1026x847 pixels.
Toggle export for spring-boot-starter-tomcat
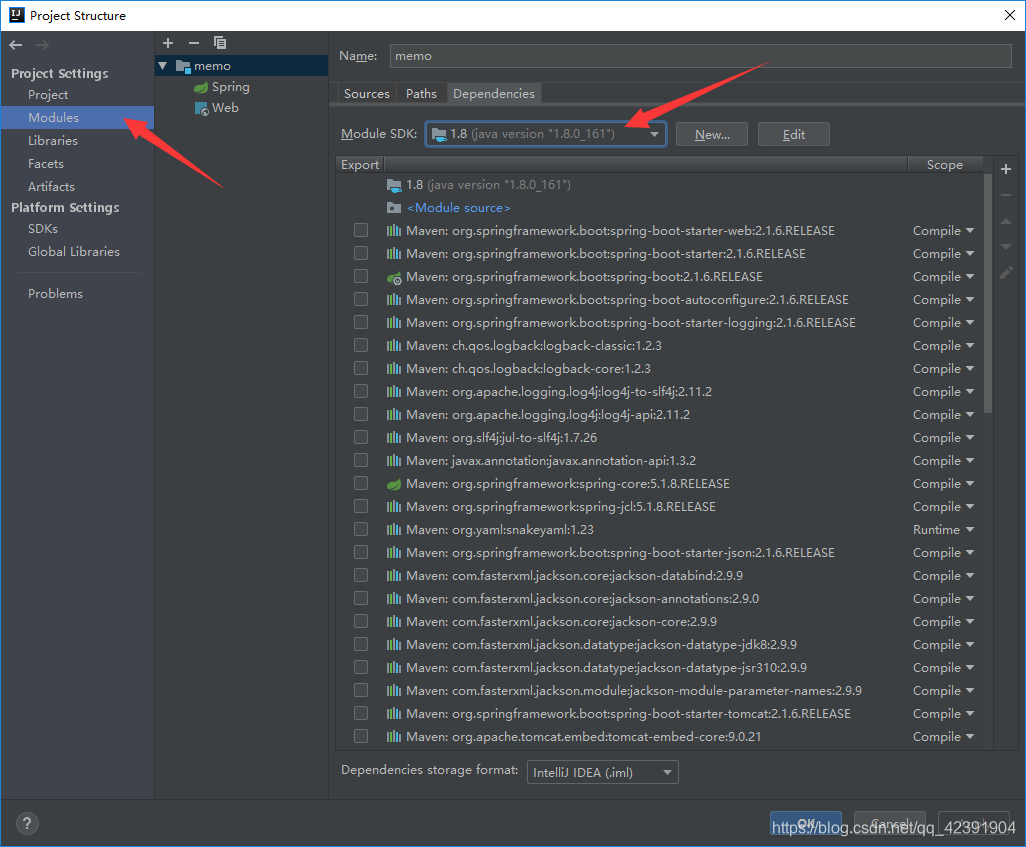pyautogui.click(x=361, y=713)
